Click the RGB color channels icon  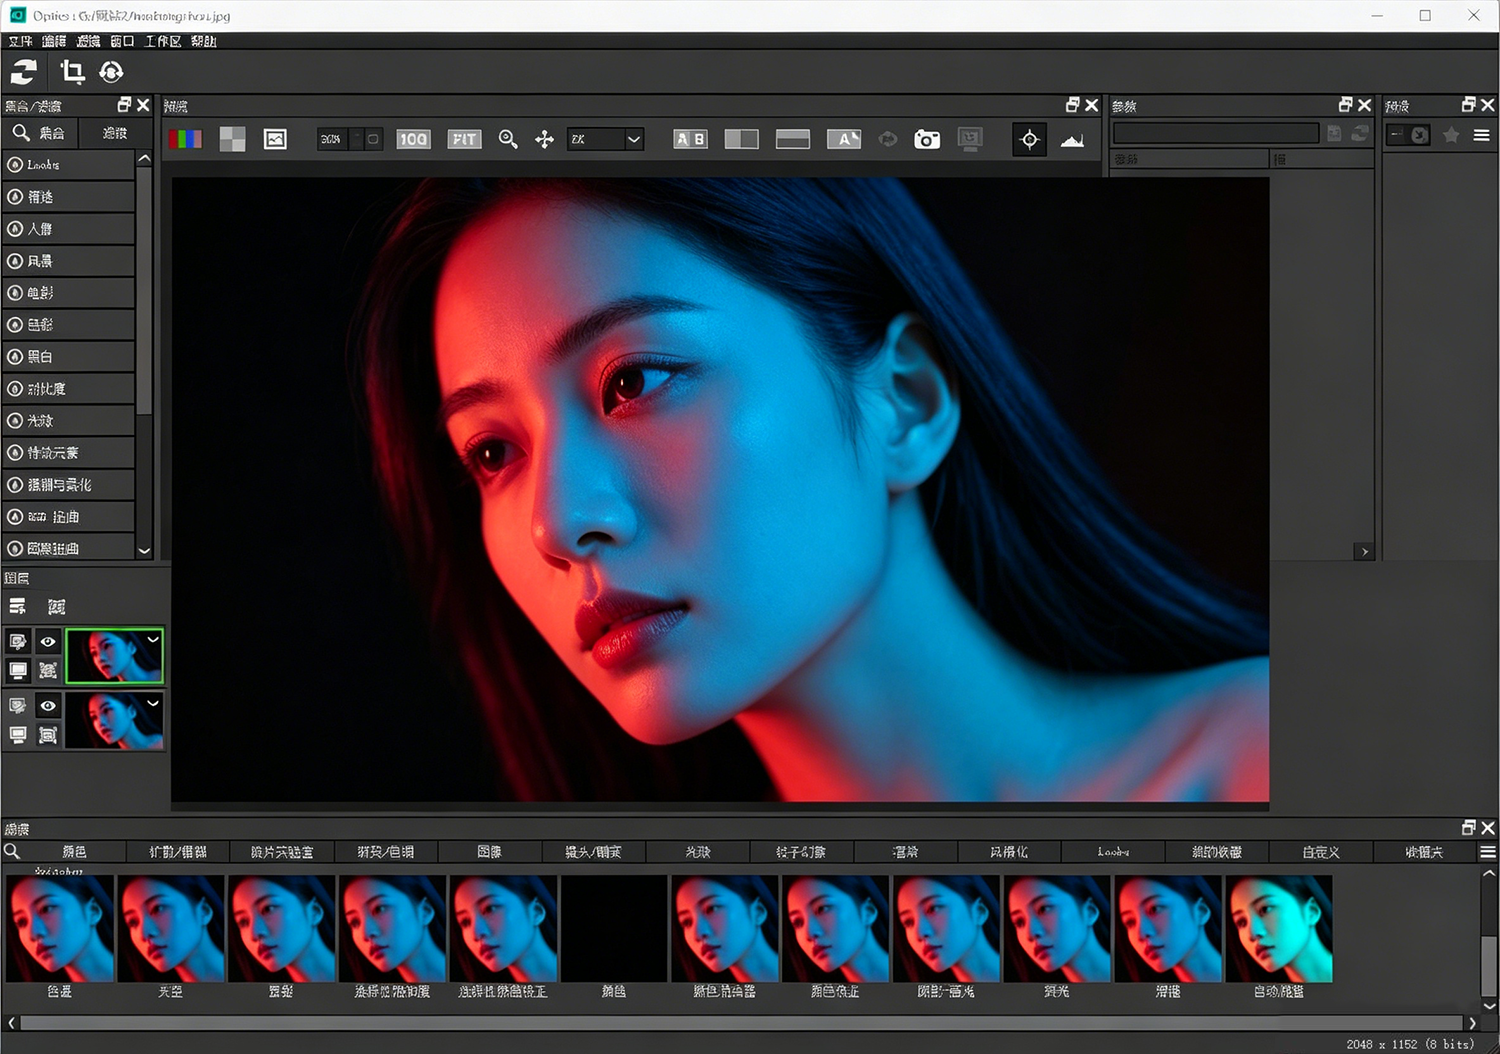click(x=185, y=139)
